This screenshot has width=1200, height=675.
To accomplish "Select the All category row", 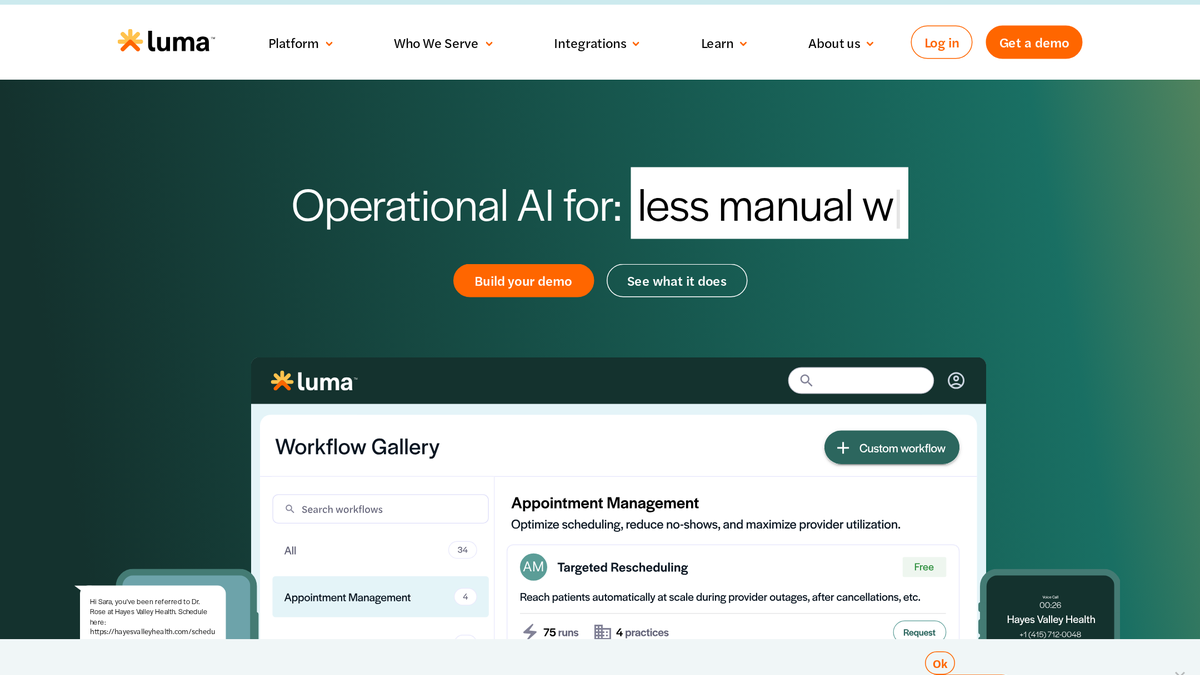I will tap(380, 550).
